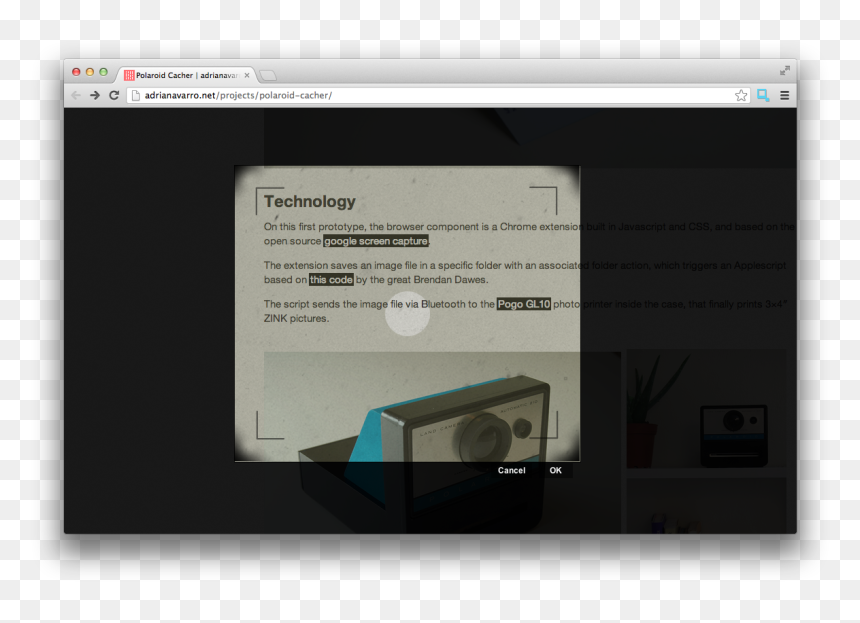
Task: Click the dimmed shelf camera photo
Action: point(706,409)
